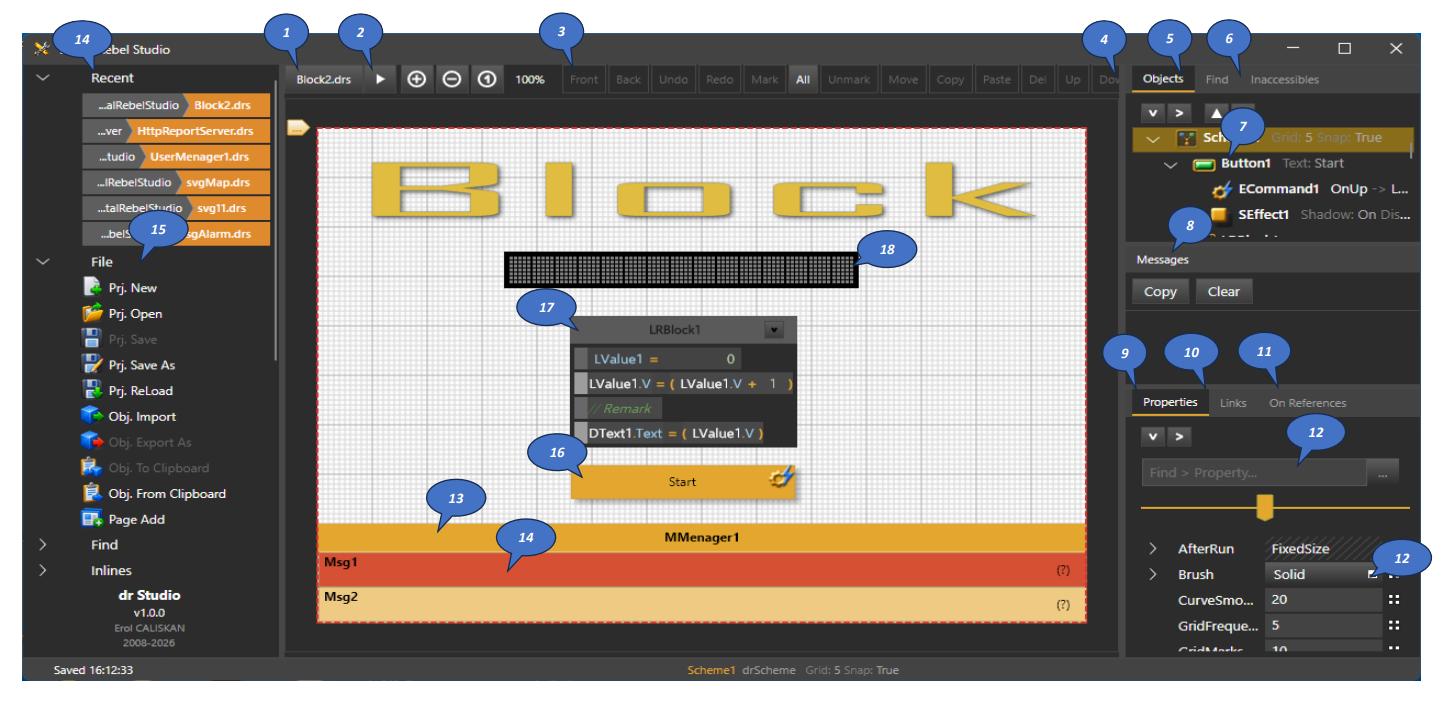The image size is (1451, 712).
Task: Click the Redo toolbar button
Action: pos(719,79)
